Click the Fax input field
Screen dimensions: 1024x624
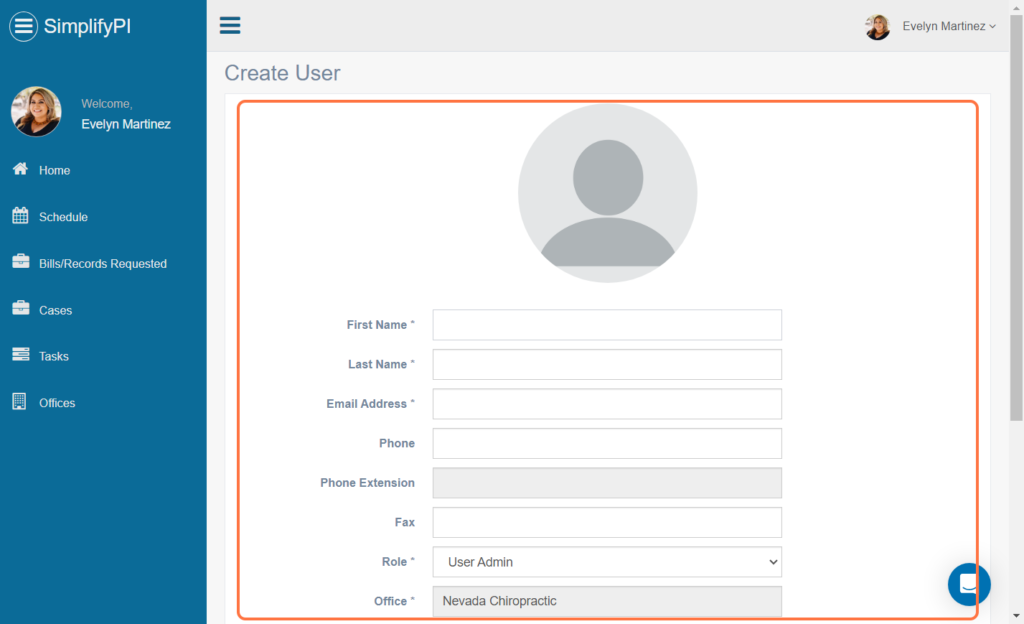(607, 522)
